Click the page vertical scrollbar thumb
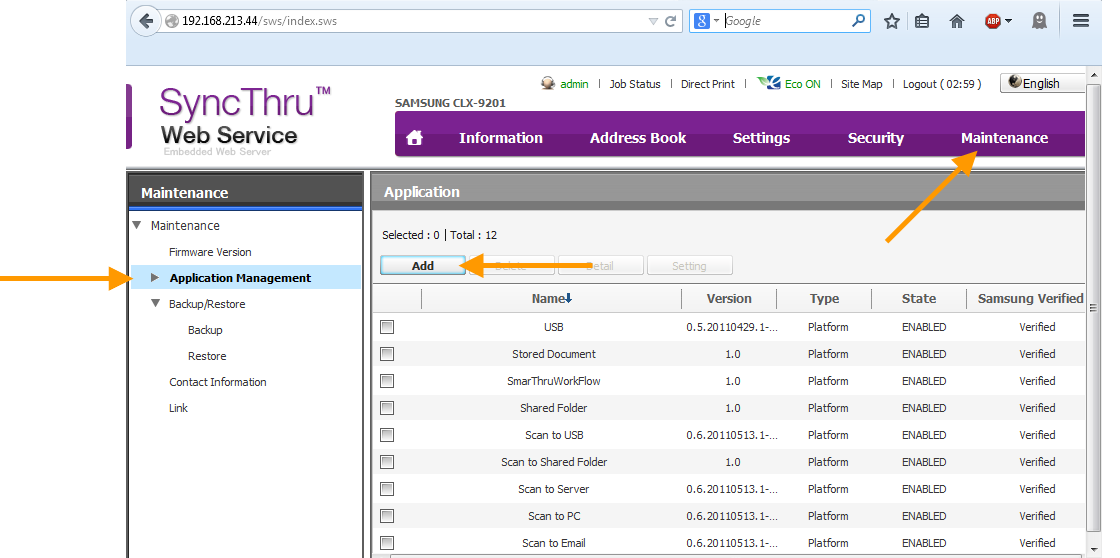 (x=1093, y=307)
